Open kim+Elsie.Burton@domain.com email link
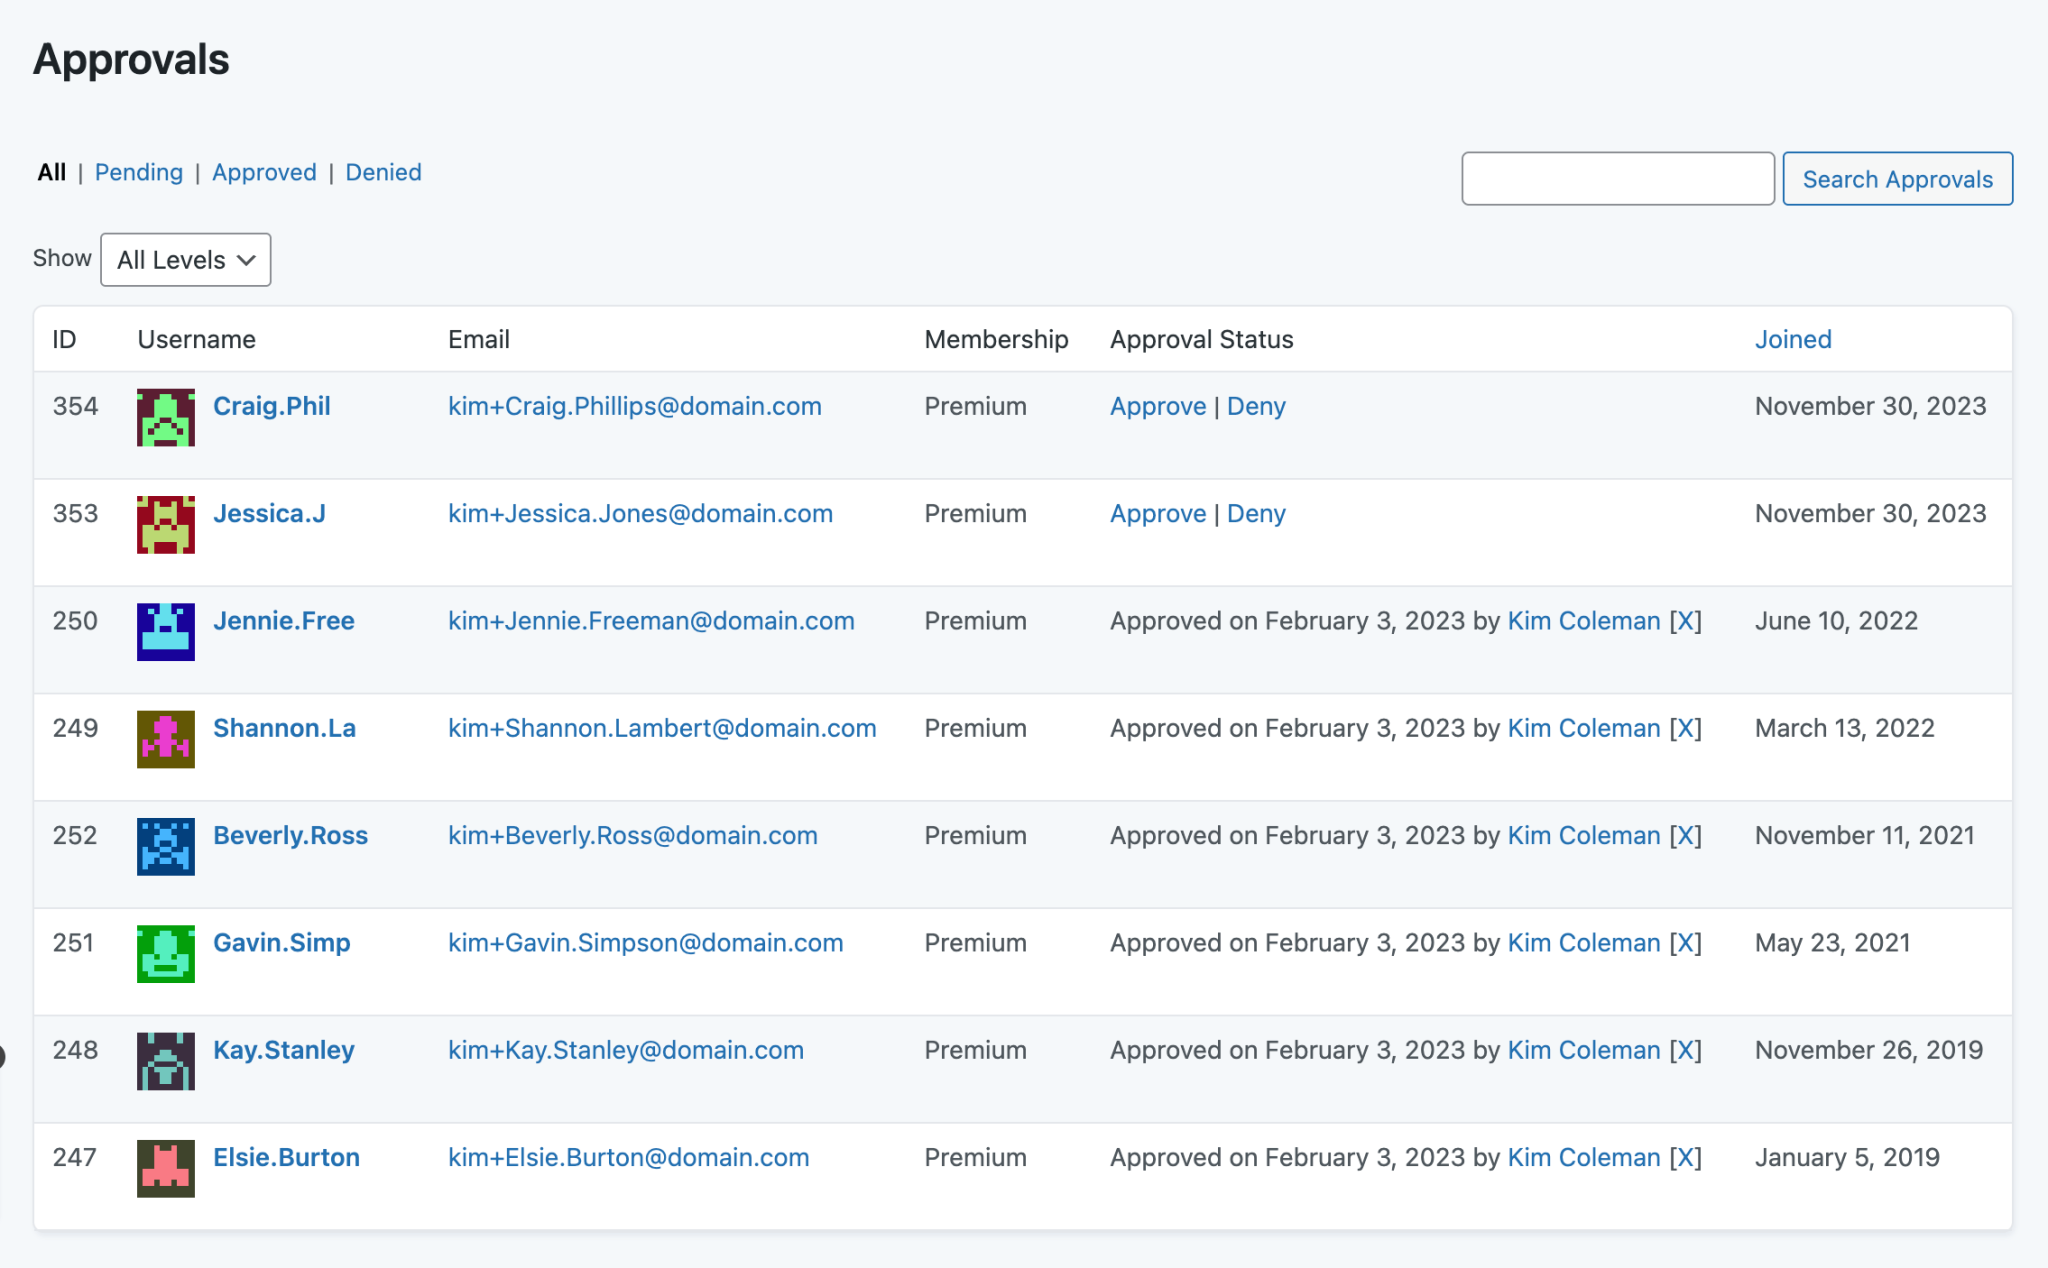 pyautogui.click(x=628, y=1157)
